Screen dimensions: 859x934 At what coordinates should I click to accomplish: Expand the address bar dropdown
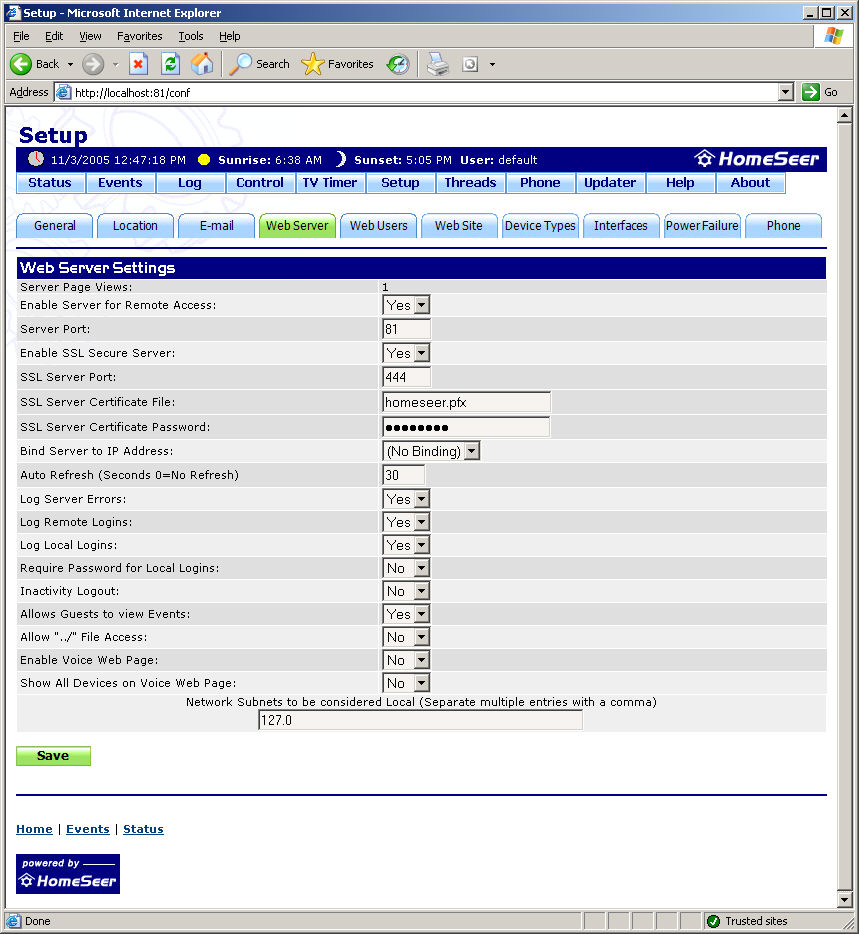[x=786, y=92]
